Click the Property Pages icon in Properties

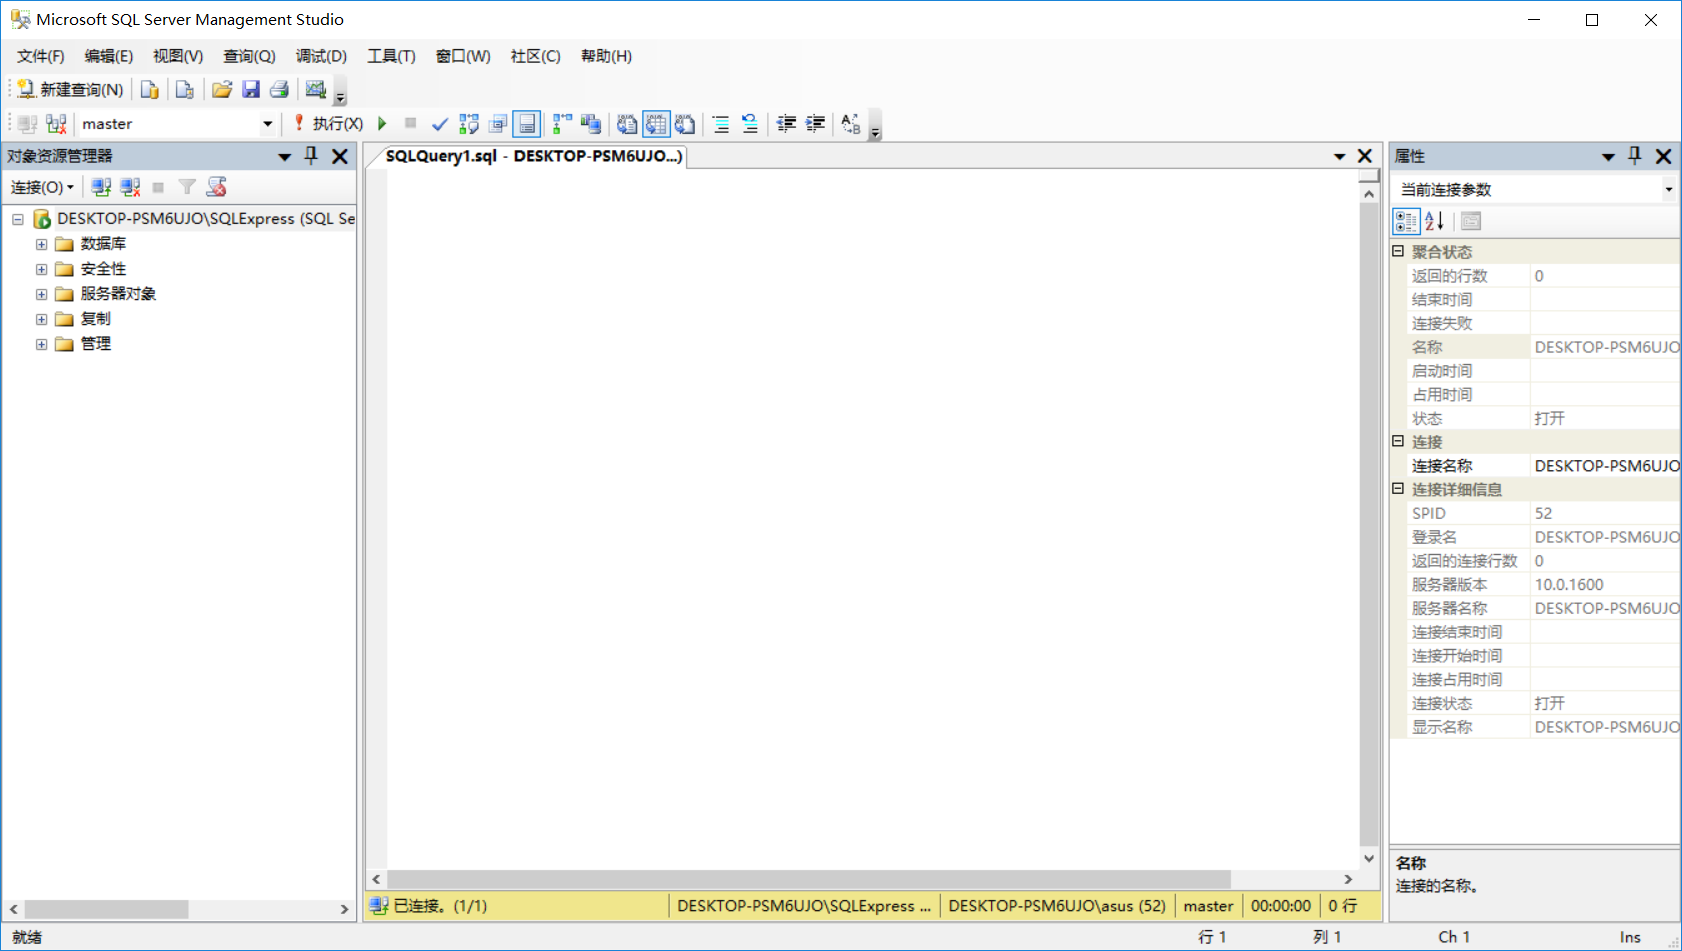(1471, 221)
